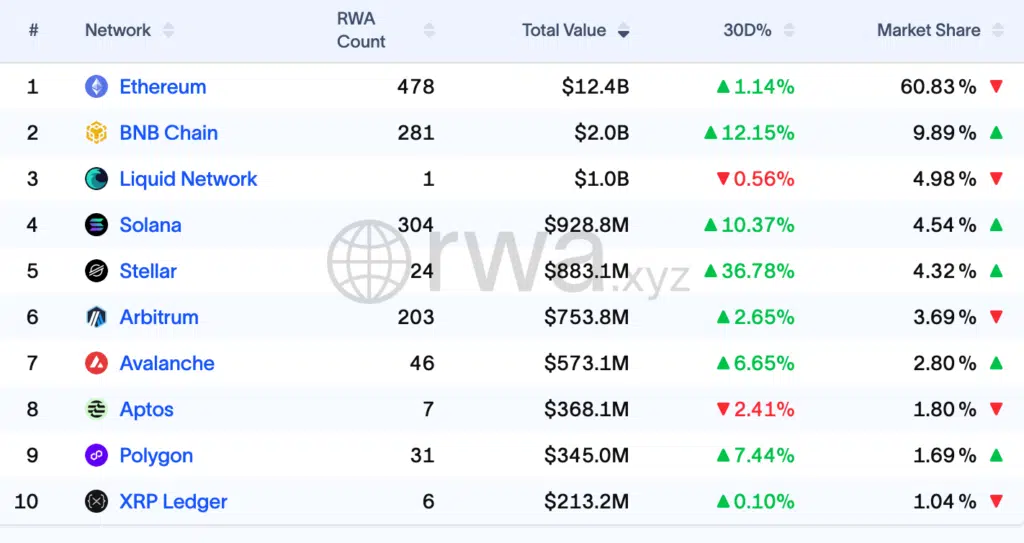Click the BNB Chain logo icon

pos(96,133)
